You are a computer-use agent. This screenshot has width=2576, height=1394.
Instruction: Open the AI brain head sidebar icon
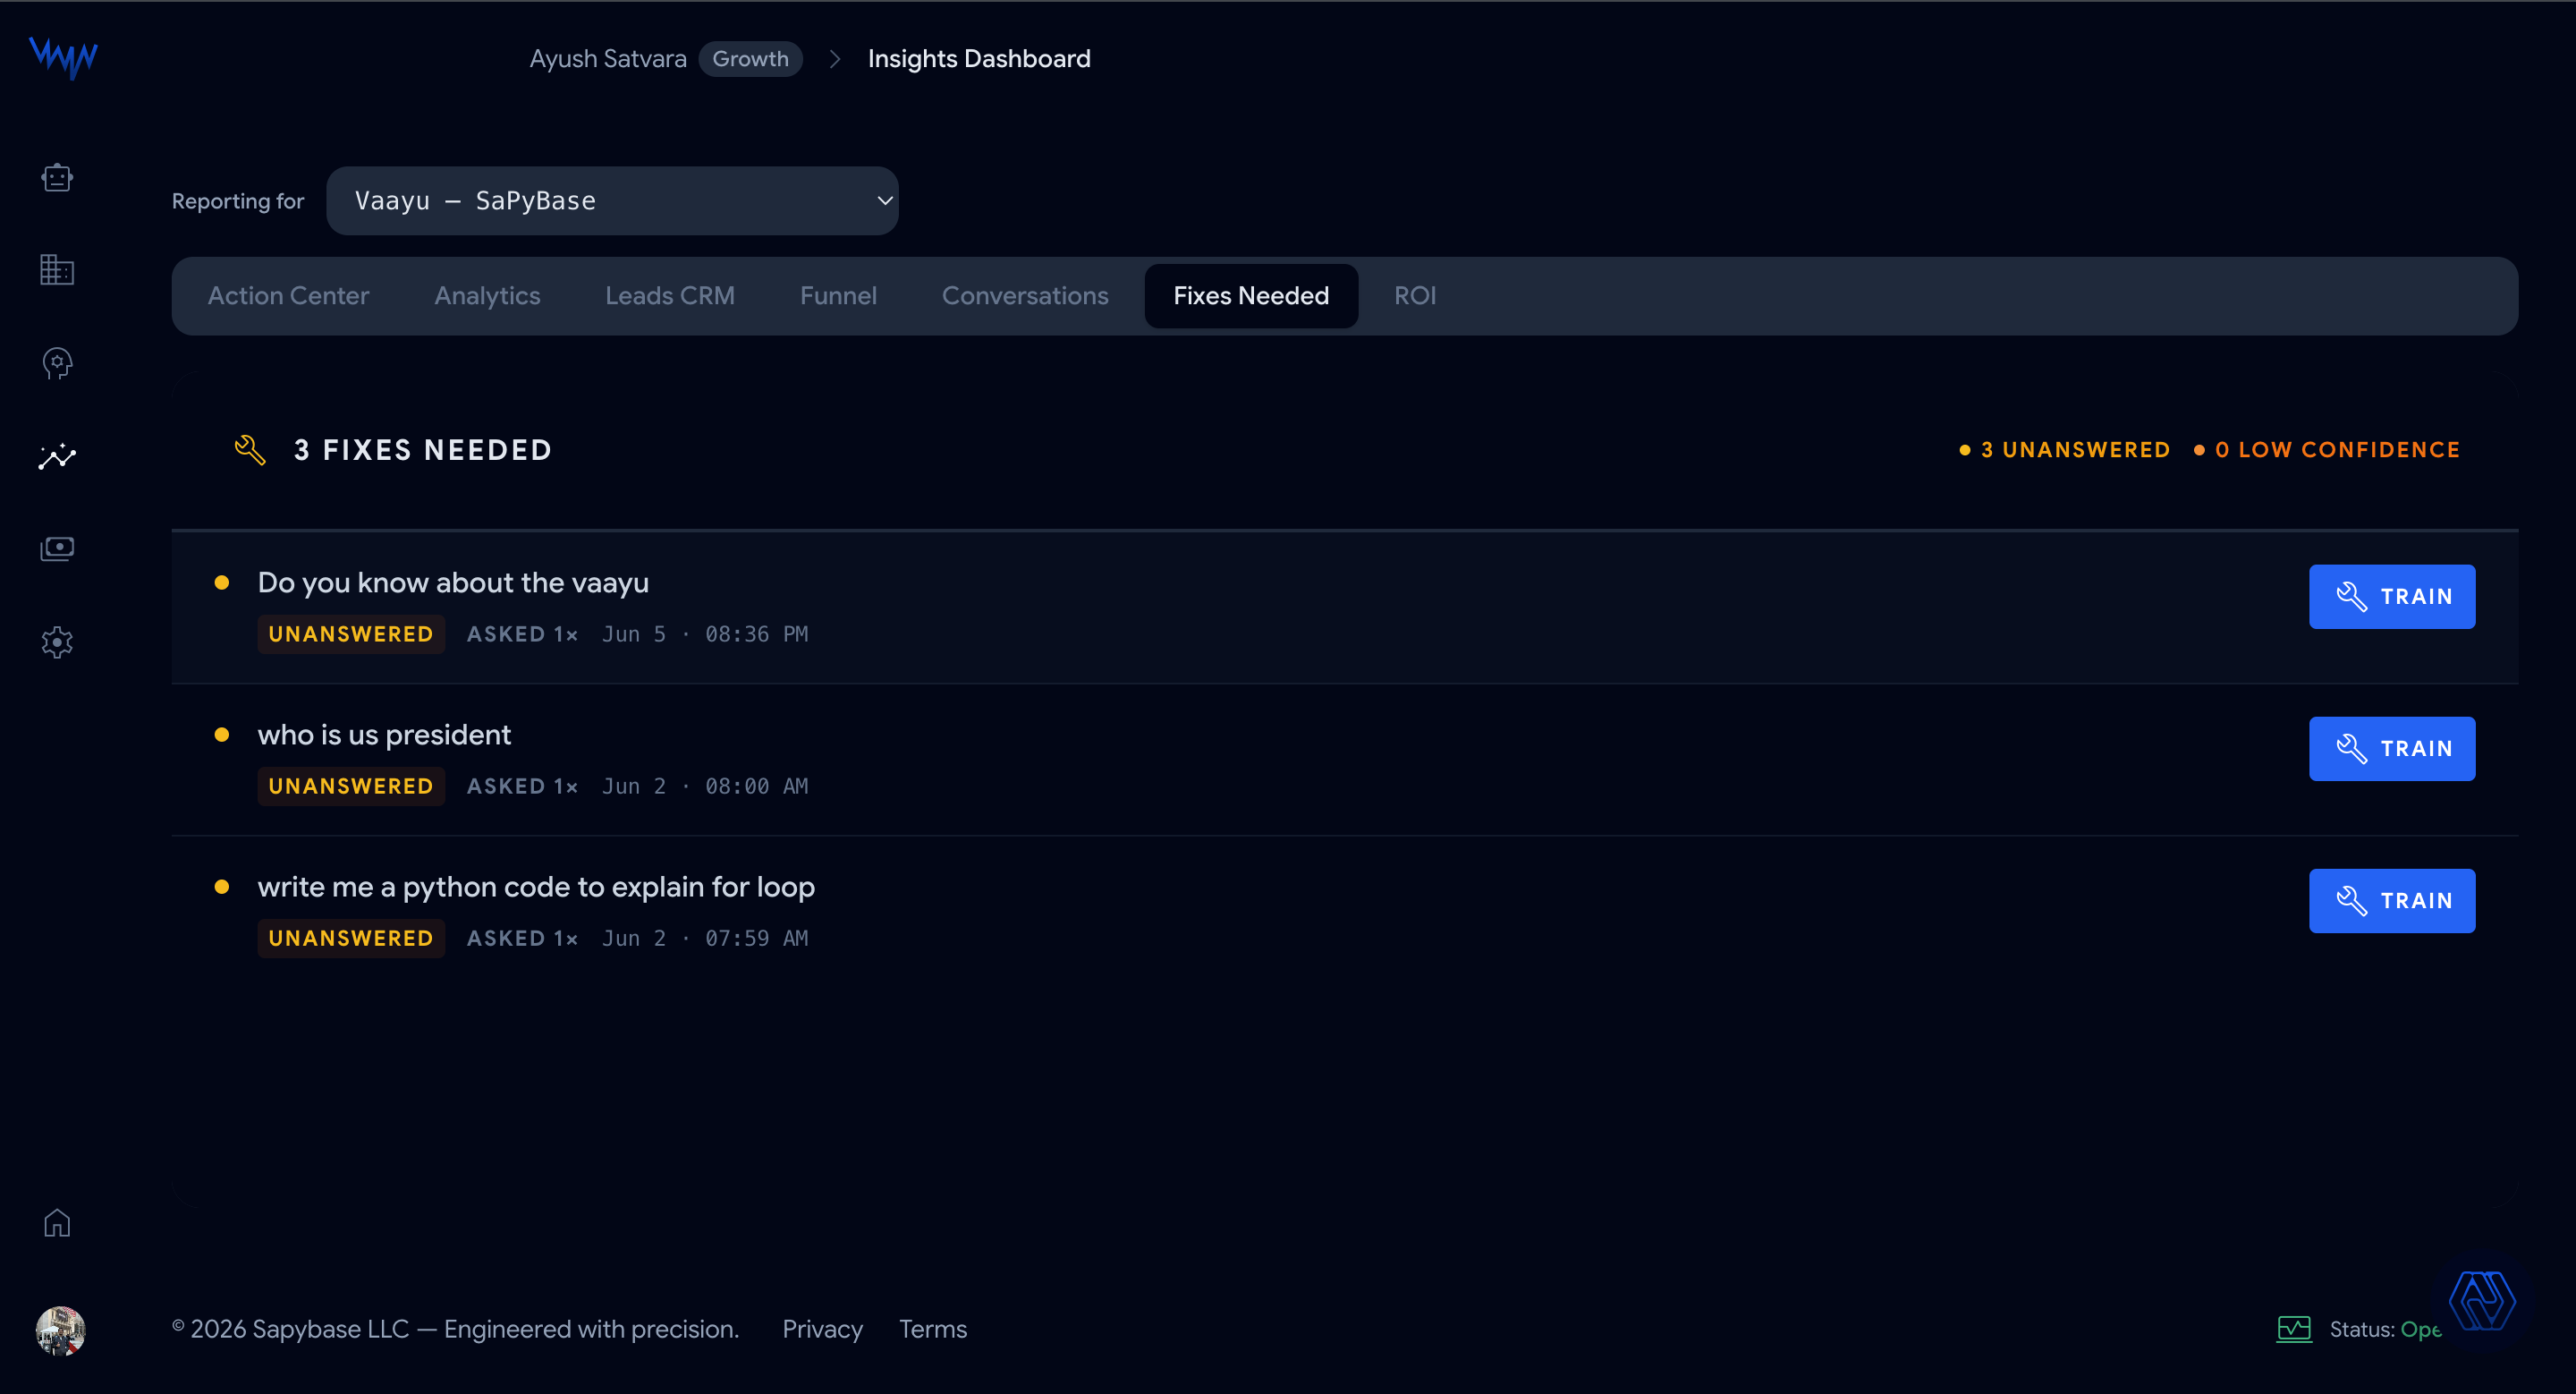pyautogui.click(x=57, y=363)
